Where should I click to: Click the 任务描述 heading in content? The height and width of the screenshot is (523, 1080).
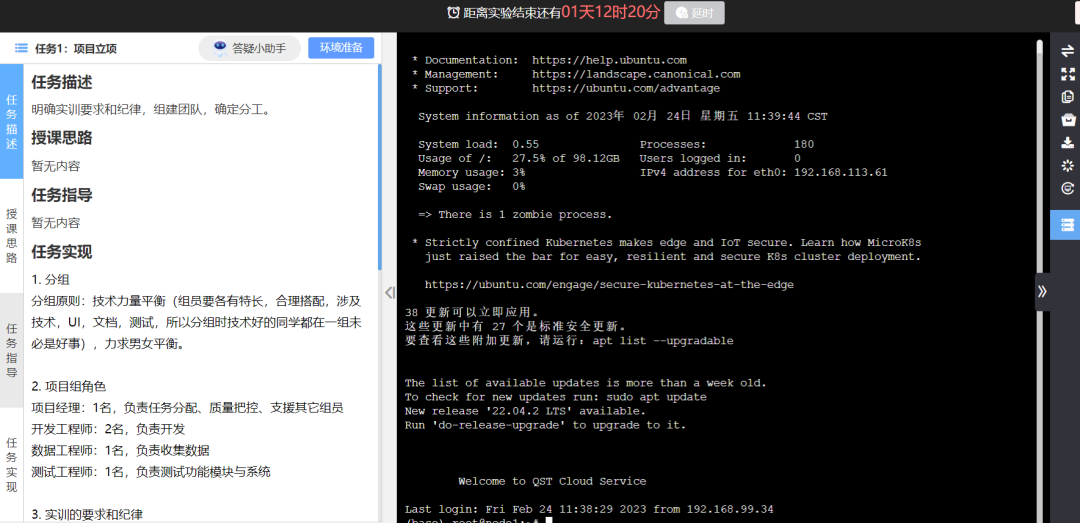[x=61, y=81]
